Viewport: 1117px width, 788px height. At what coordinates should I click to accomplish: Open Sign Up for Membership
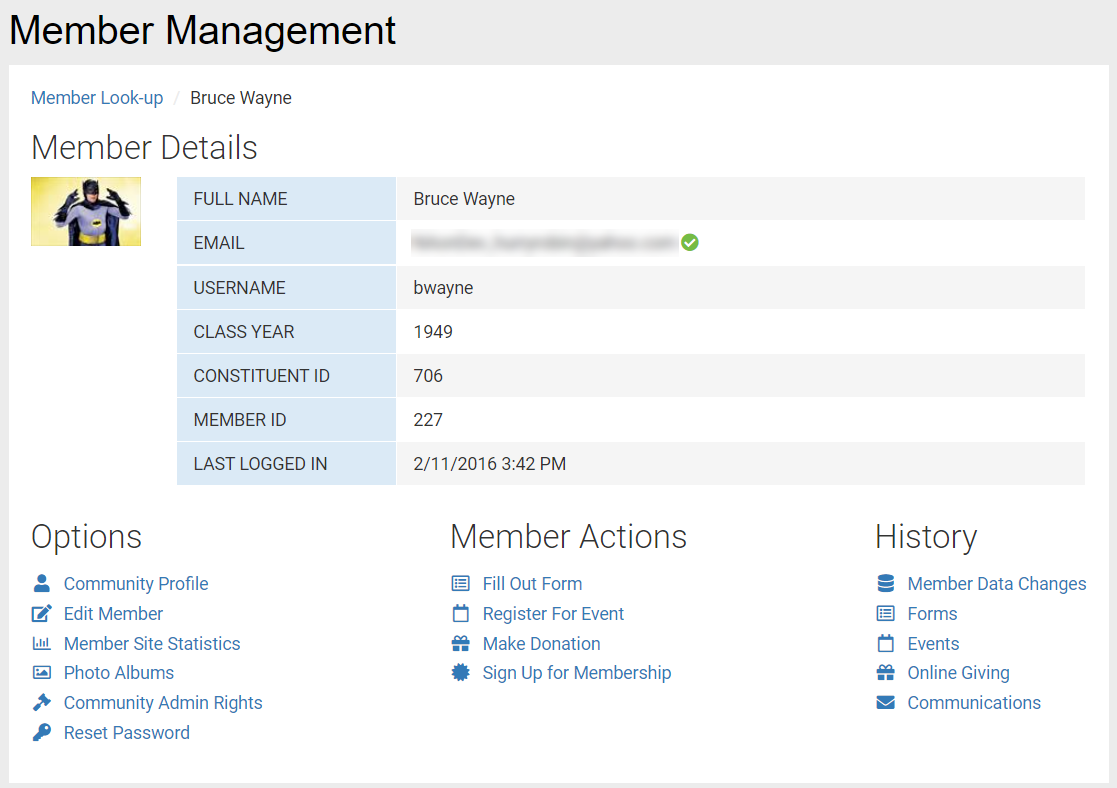click(577, 673)
